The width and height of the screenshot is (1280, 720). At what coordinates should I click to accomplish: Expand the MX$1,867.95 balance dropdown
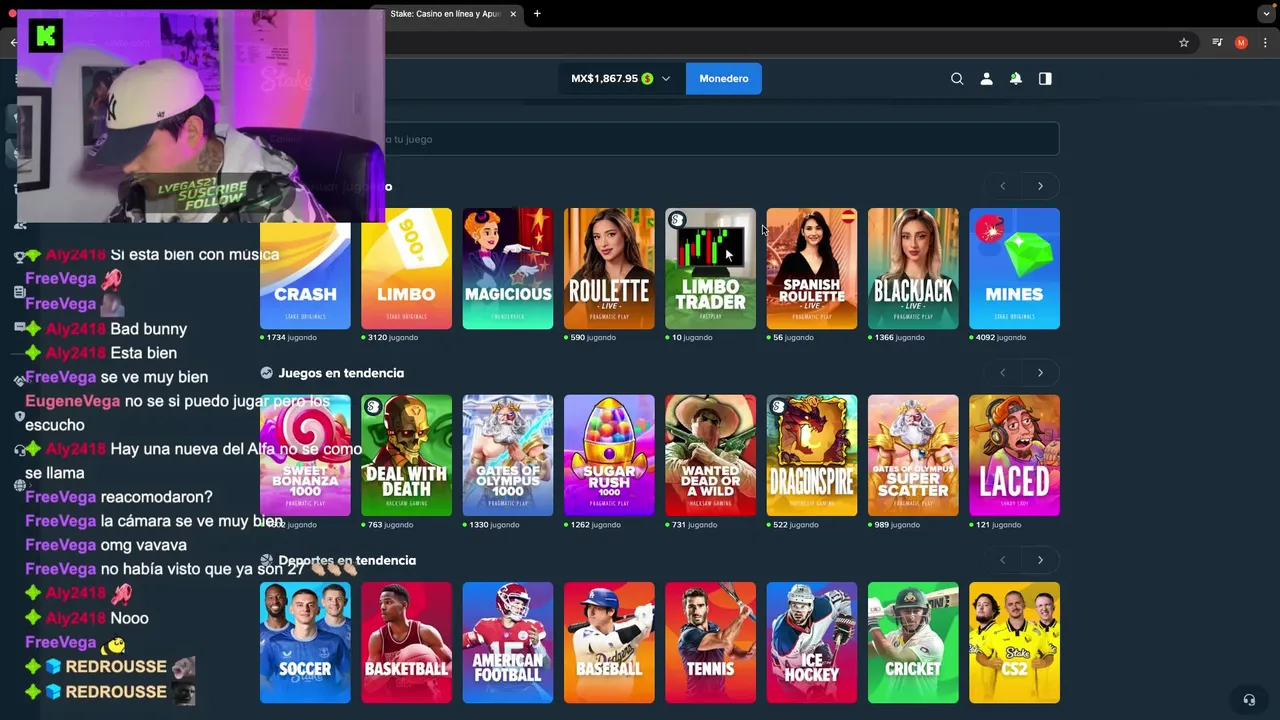pyautogui.click(x=621, y=79)
